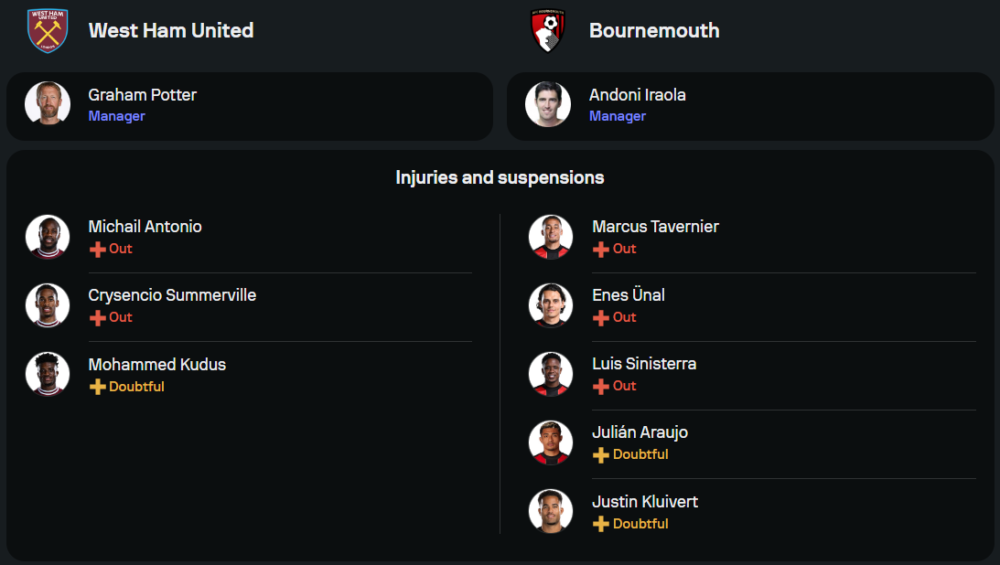Viewport: 1000px width, 565px height.
Task: Click the yellow Doubtful icon for Justin Kluivert
Action: [x=601, y=524]
